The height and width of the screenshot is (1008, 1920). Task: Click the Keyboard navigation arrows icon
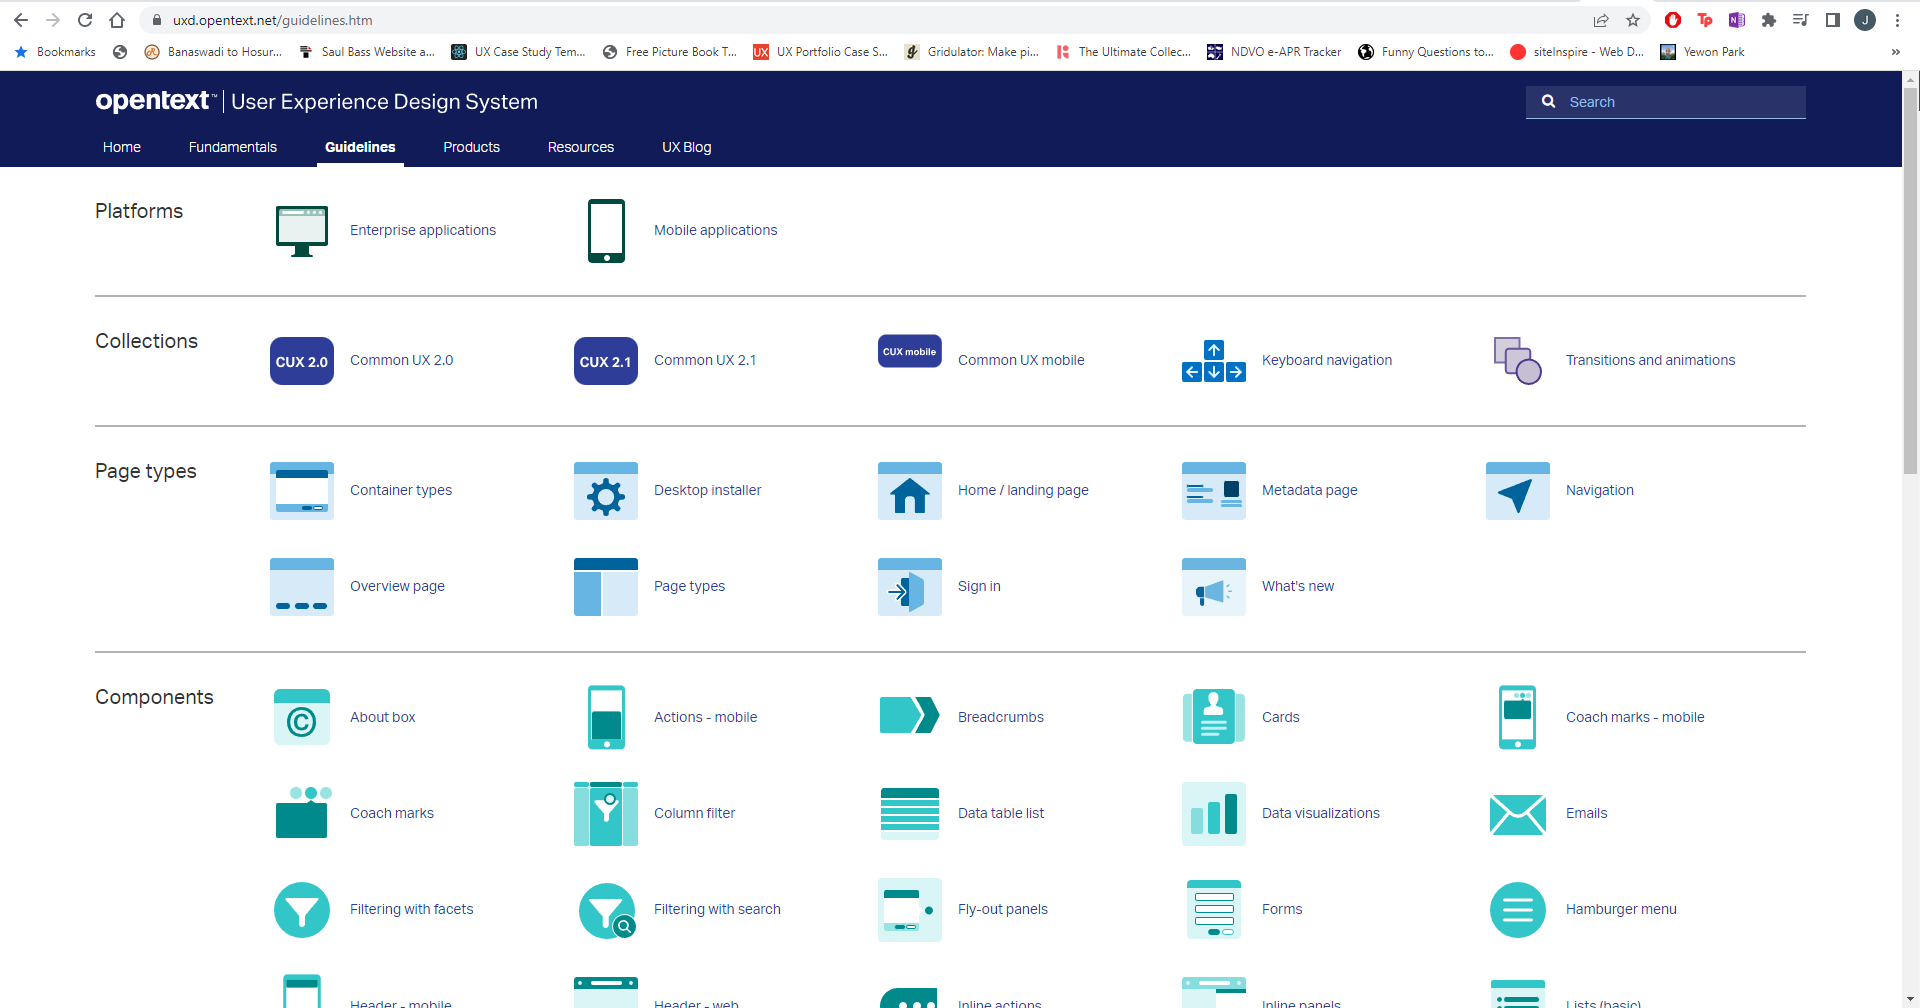point(1214,361)
